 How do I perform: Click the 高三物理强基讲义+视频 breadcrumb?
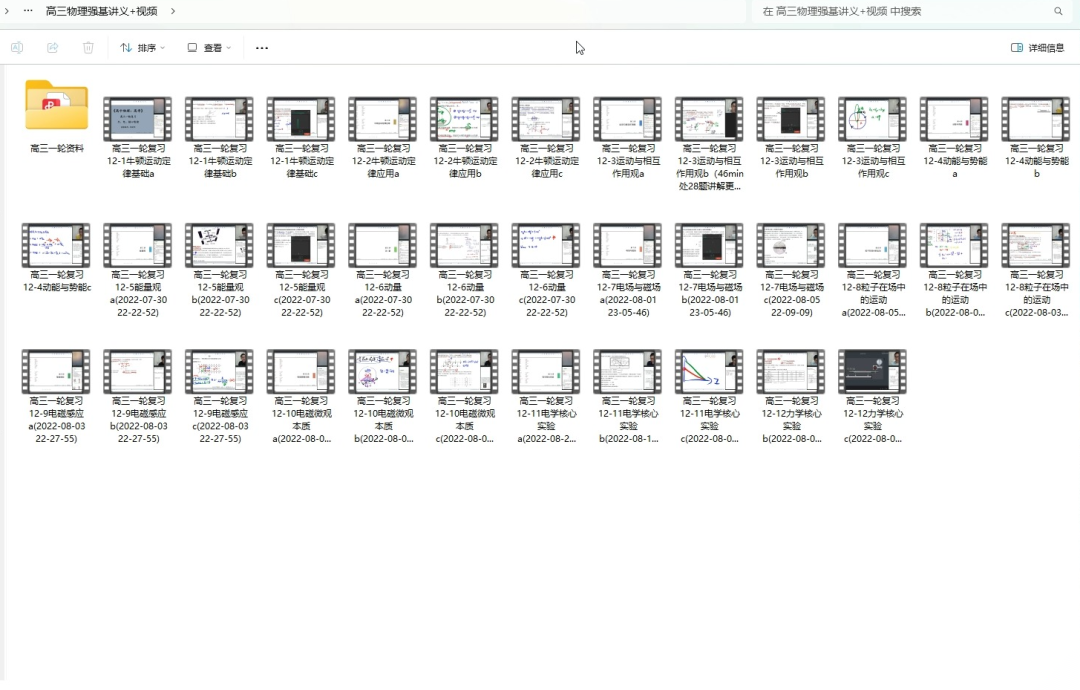[x=101, y=11]
